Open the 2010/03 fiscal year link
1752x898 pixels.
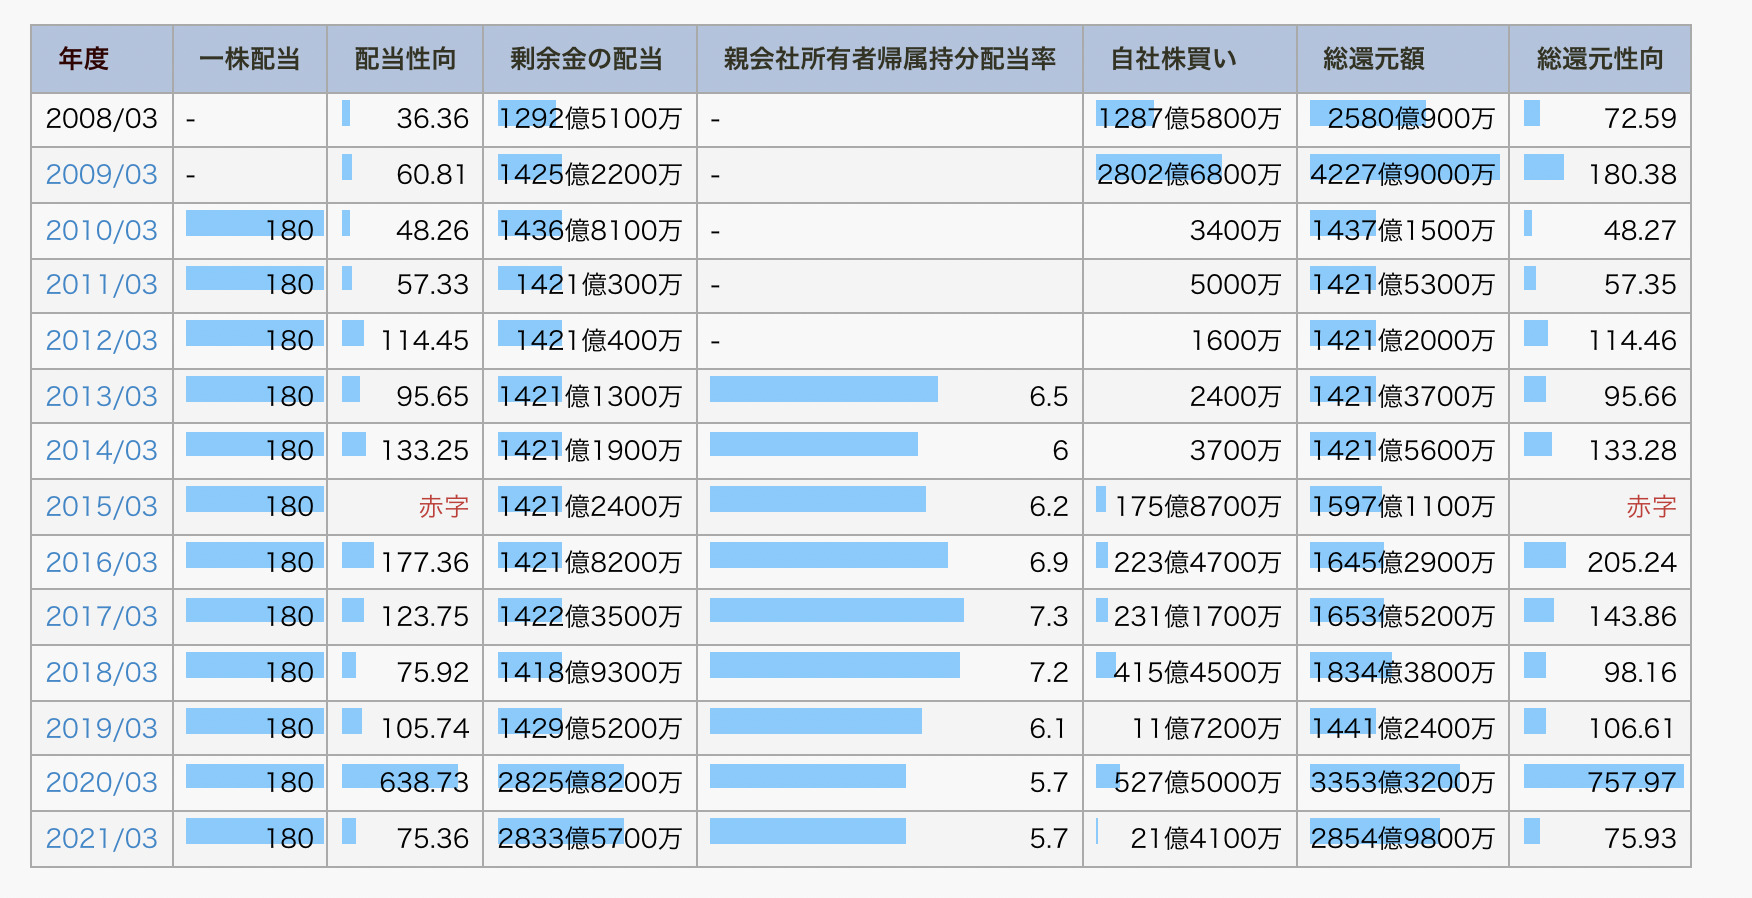click(x=102, y=231)
